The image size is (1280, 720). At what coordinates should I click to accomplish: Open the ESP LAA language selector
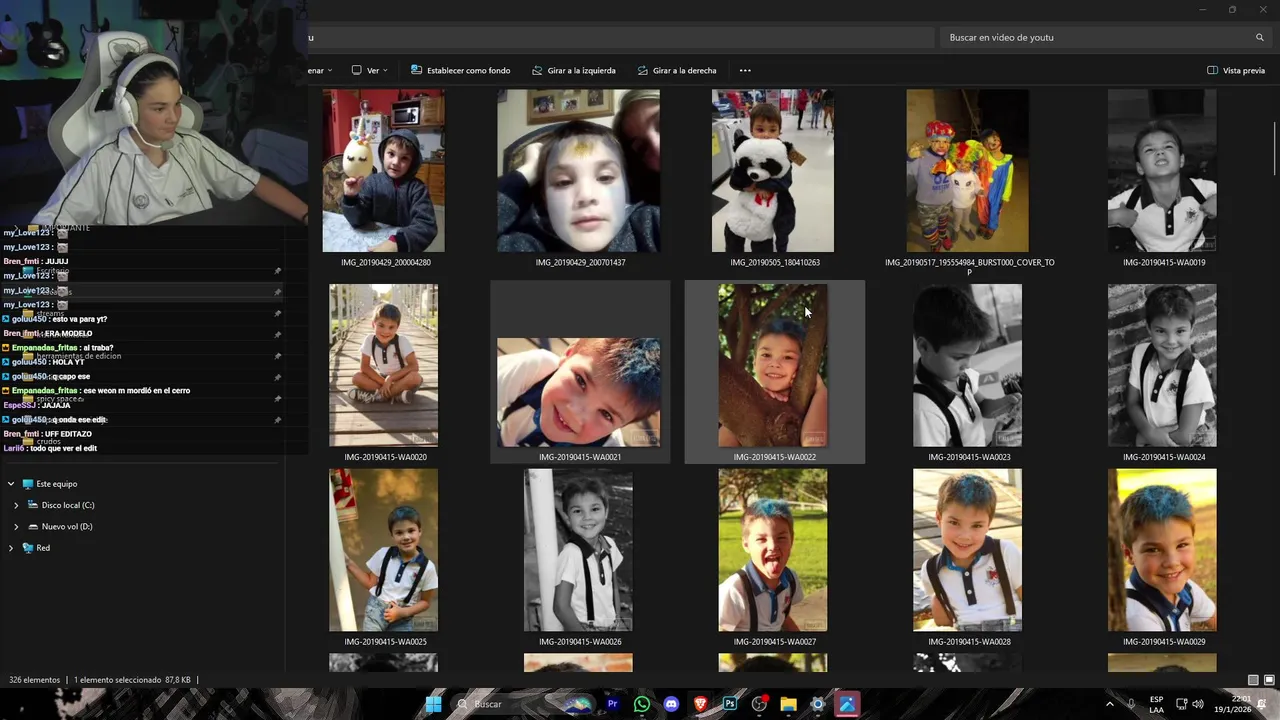pyautogui.click(x=1156, y=704)
